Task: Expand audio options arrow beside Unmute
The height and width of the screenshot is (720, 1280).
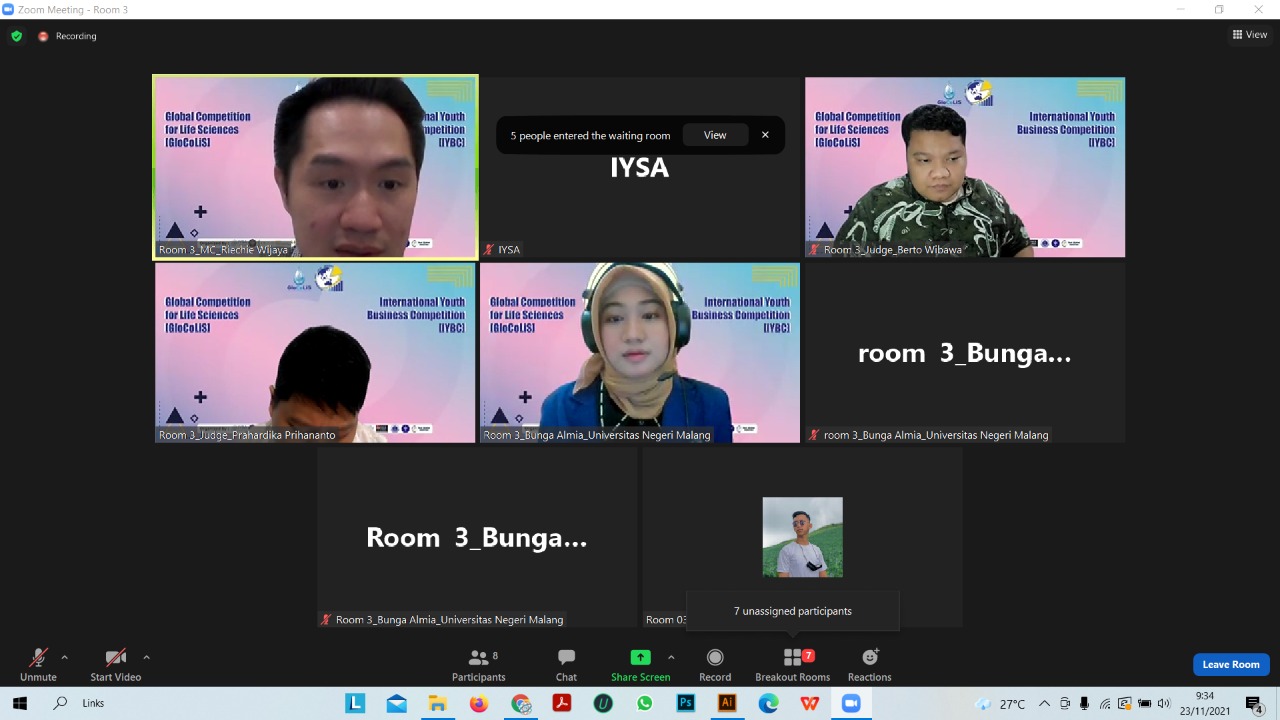Action: [65, 657]
